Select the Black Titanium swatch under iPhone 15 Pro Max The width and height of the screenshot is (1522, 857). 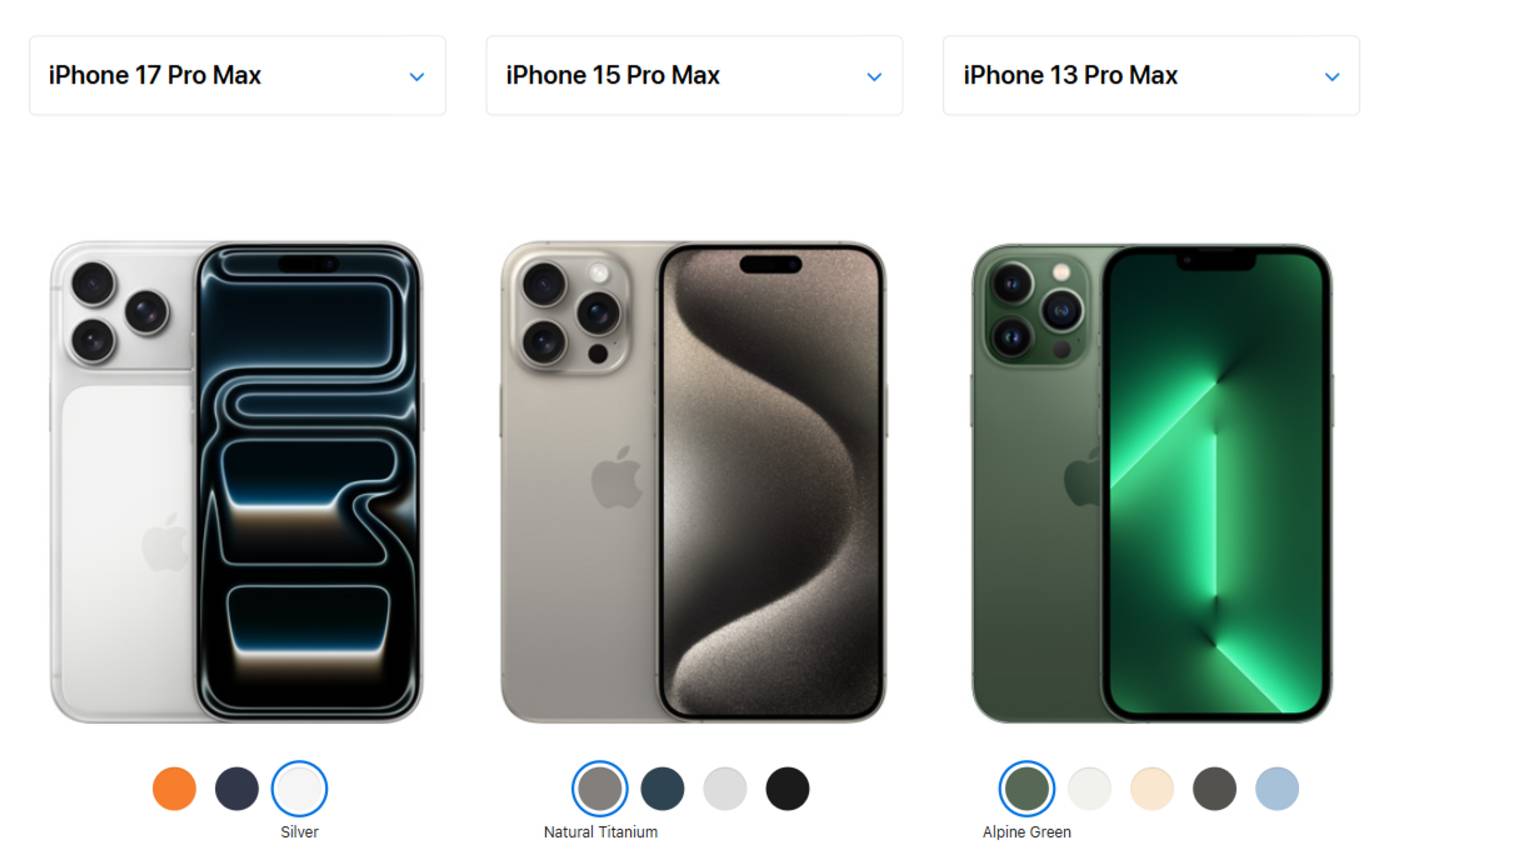[x=788, y=789]
